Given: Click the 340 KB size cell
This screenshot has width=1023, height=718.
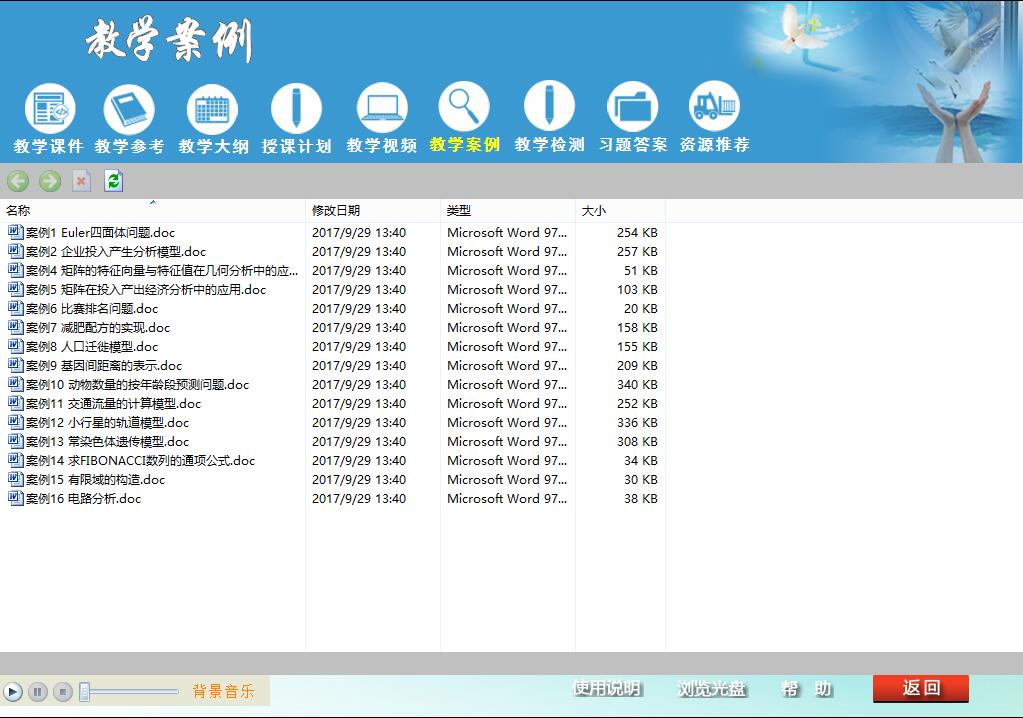Looking at the screenshot, I should pyautogui.click(x=637, y=384).
